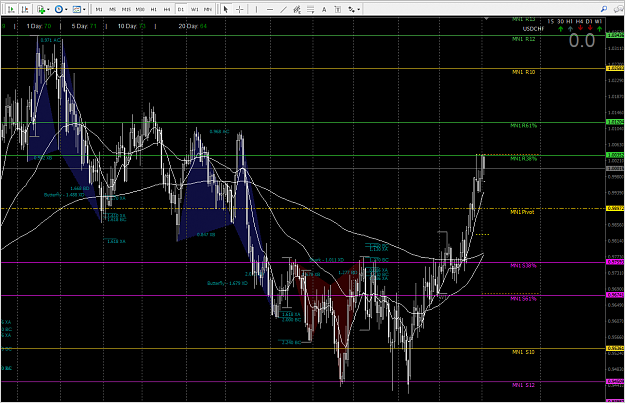Click the USDCHF symbol label
Viewport: 625px width, 403px height.
pos(533,29)
